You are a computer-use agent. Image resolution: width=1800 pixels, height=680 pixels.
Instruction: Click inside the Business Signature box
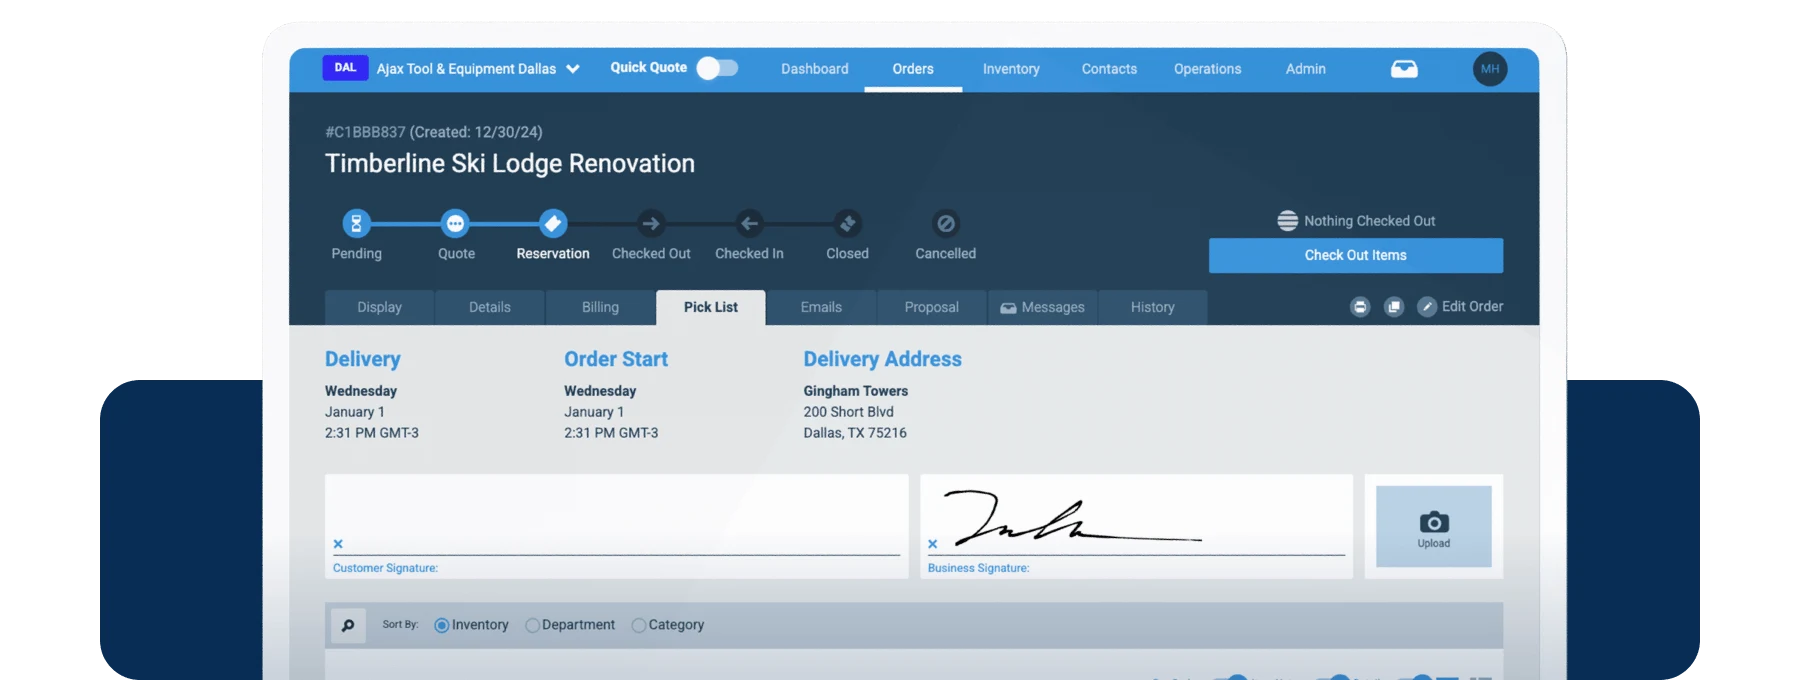pos(1137,526)
